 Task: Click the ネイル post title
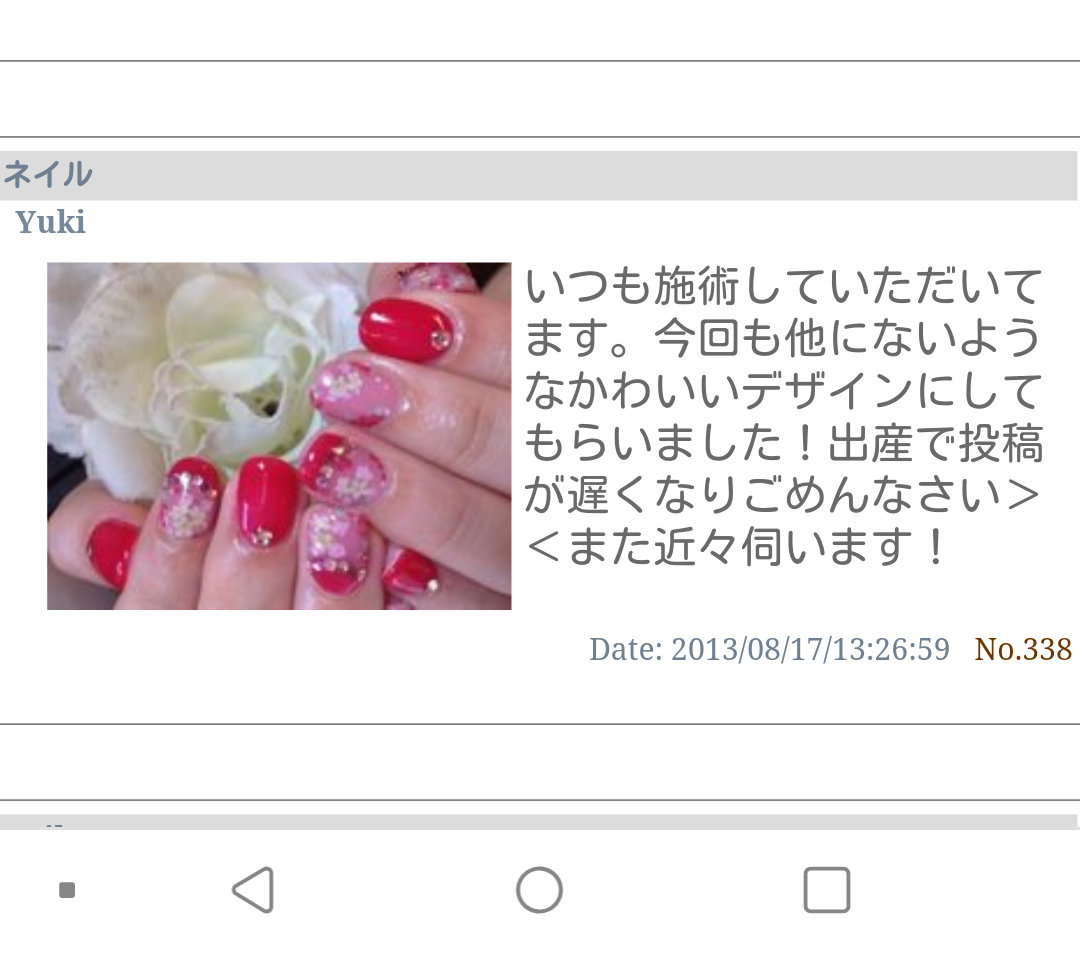click(47, 174)
